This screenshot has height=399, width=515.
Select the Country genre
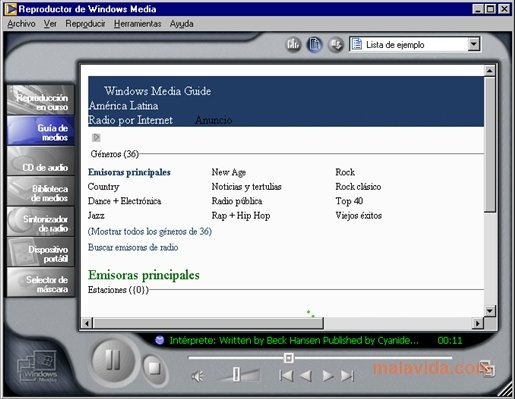tap(103, 187)
